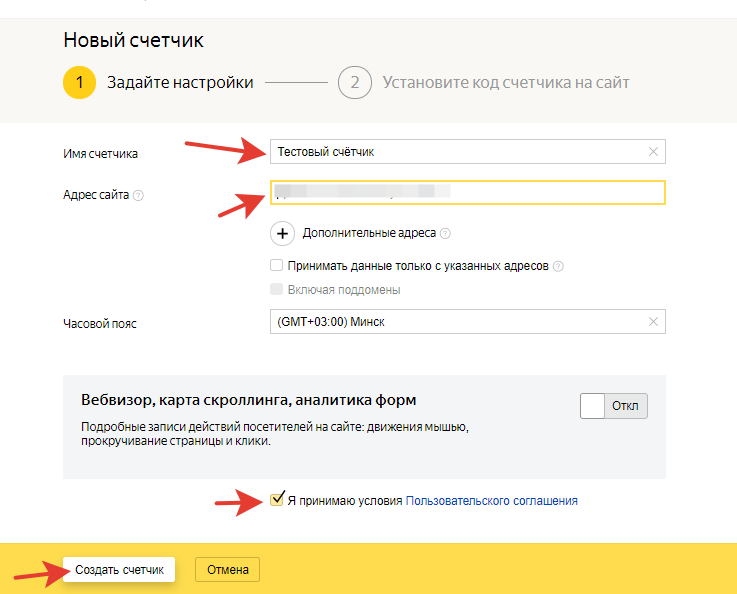Image resolution: width=737 pixels, height=594 pixels.
Task: Go to Задайте настройки step label
Action: click(180, 82)
